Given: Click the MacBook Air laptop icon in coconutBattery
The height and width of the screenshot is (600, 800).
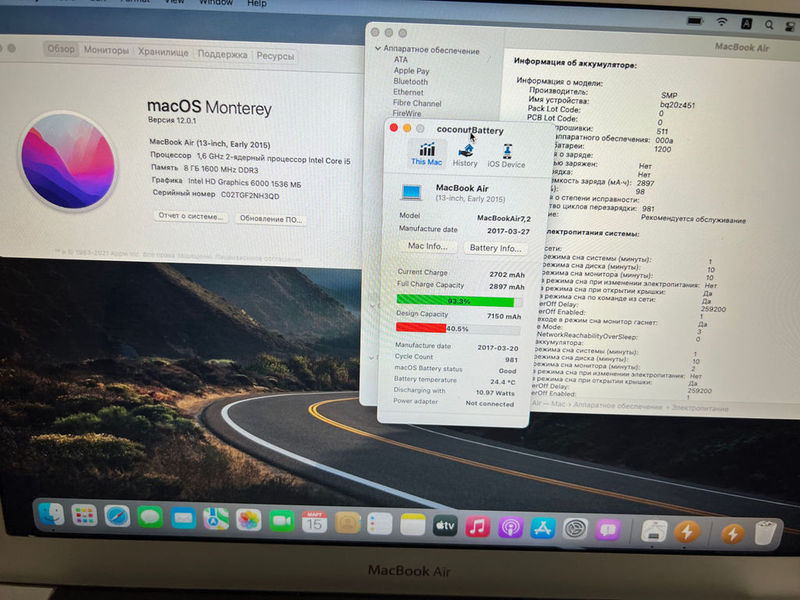Looking at the screenshot, I should 411,193.
